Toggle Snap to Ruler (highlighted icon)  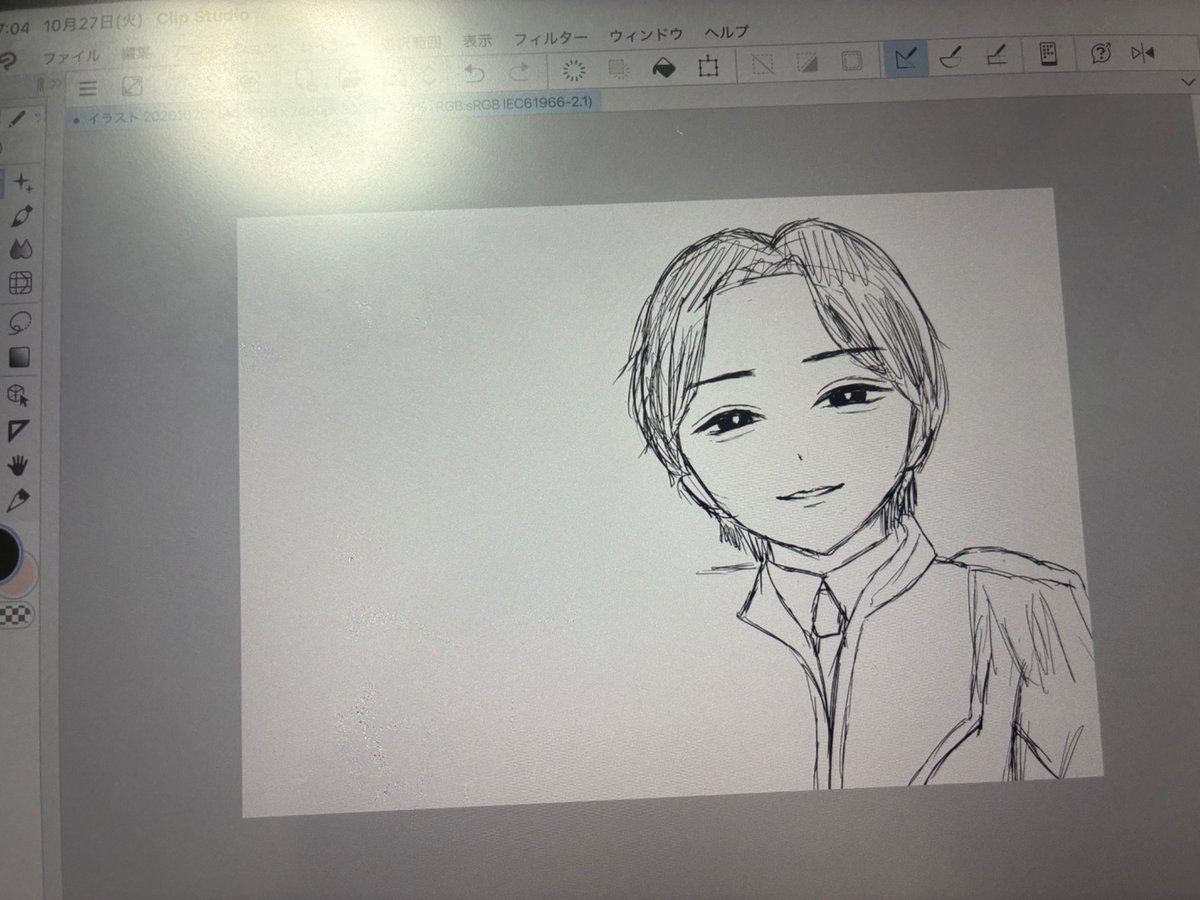tap(907, 59)
